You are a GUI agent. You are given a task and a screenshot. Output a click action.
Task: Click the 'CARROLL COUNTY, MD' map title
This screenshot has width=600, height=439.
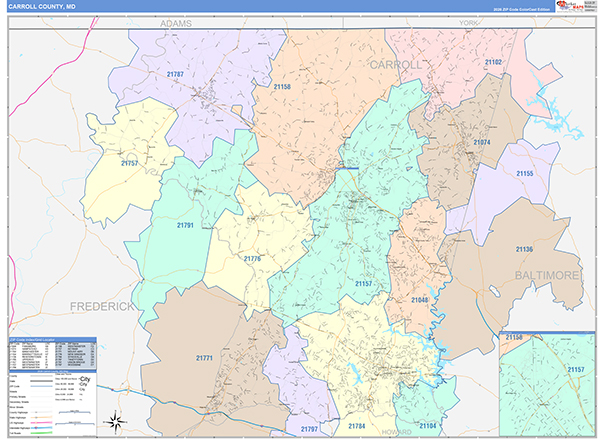42,7
